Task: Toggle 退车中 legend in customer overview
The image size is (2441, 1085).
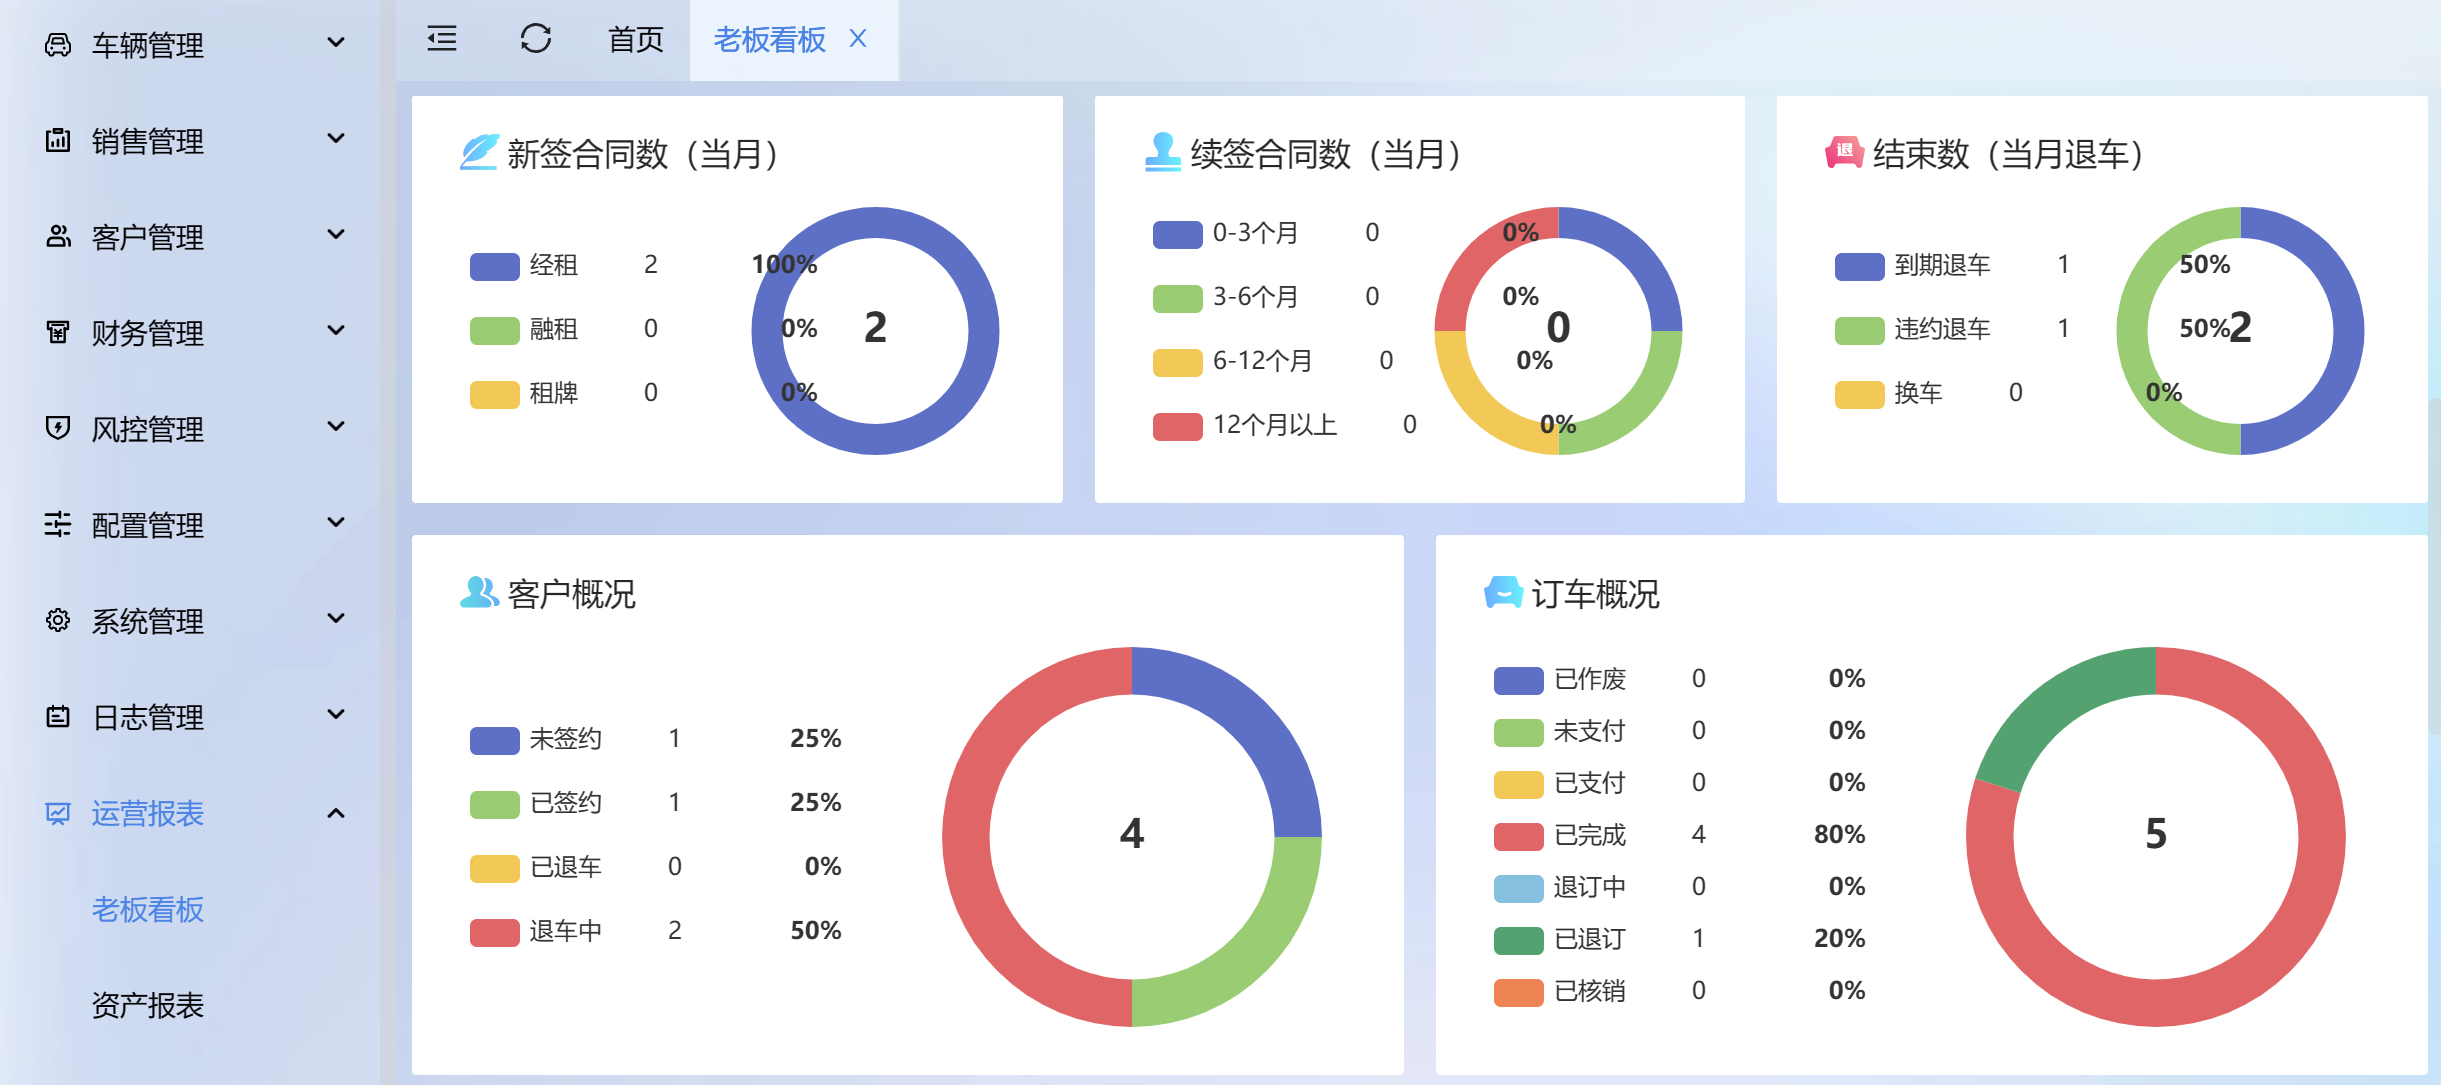Action: pos(564,931)
